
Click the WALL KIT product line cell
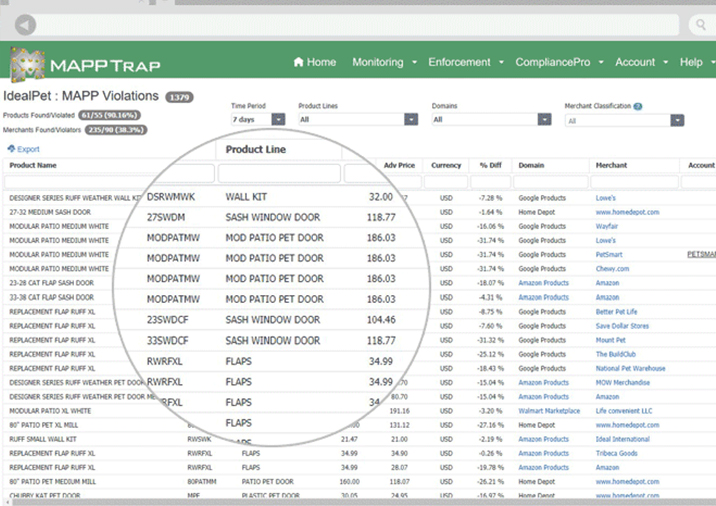pos(246,197)
